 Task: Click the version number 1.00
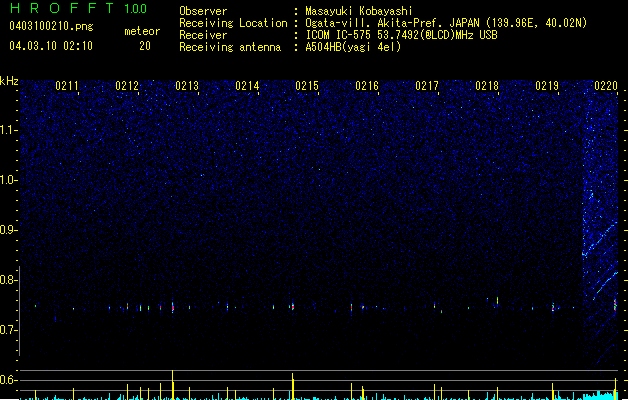(x=136, y=9)
